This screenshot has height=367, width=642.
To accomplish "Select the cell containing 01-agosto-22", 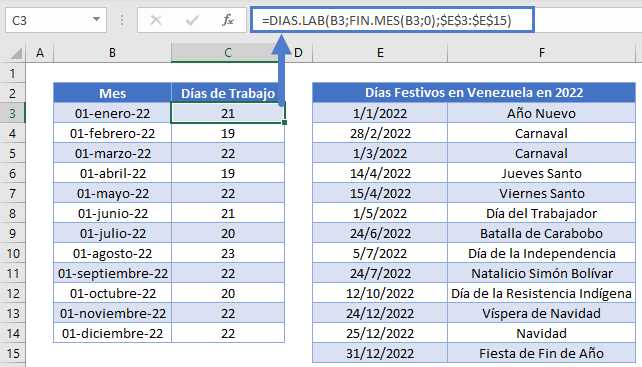I will (x=113, y=253).
